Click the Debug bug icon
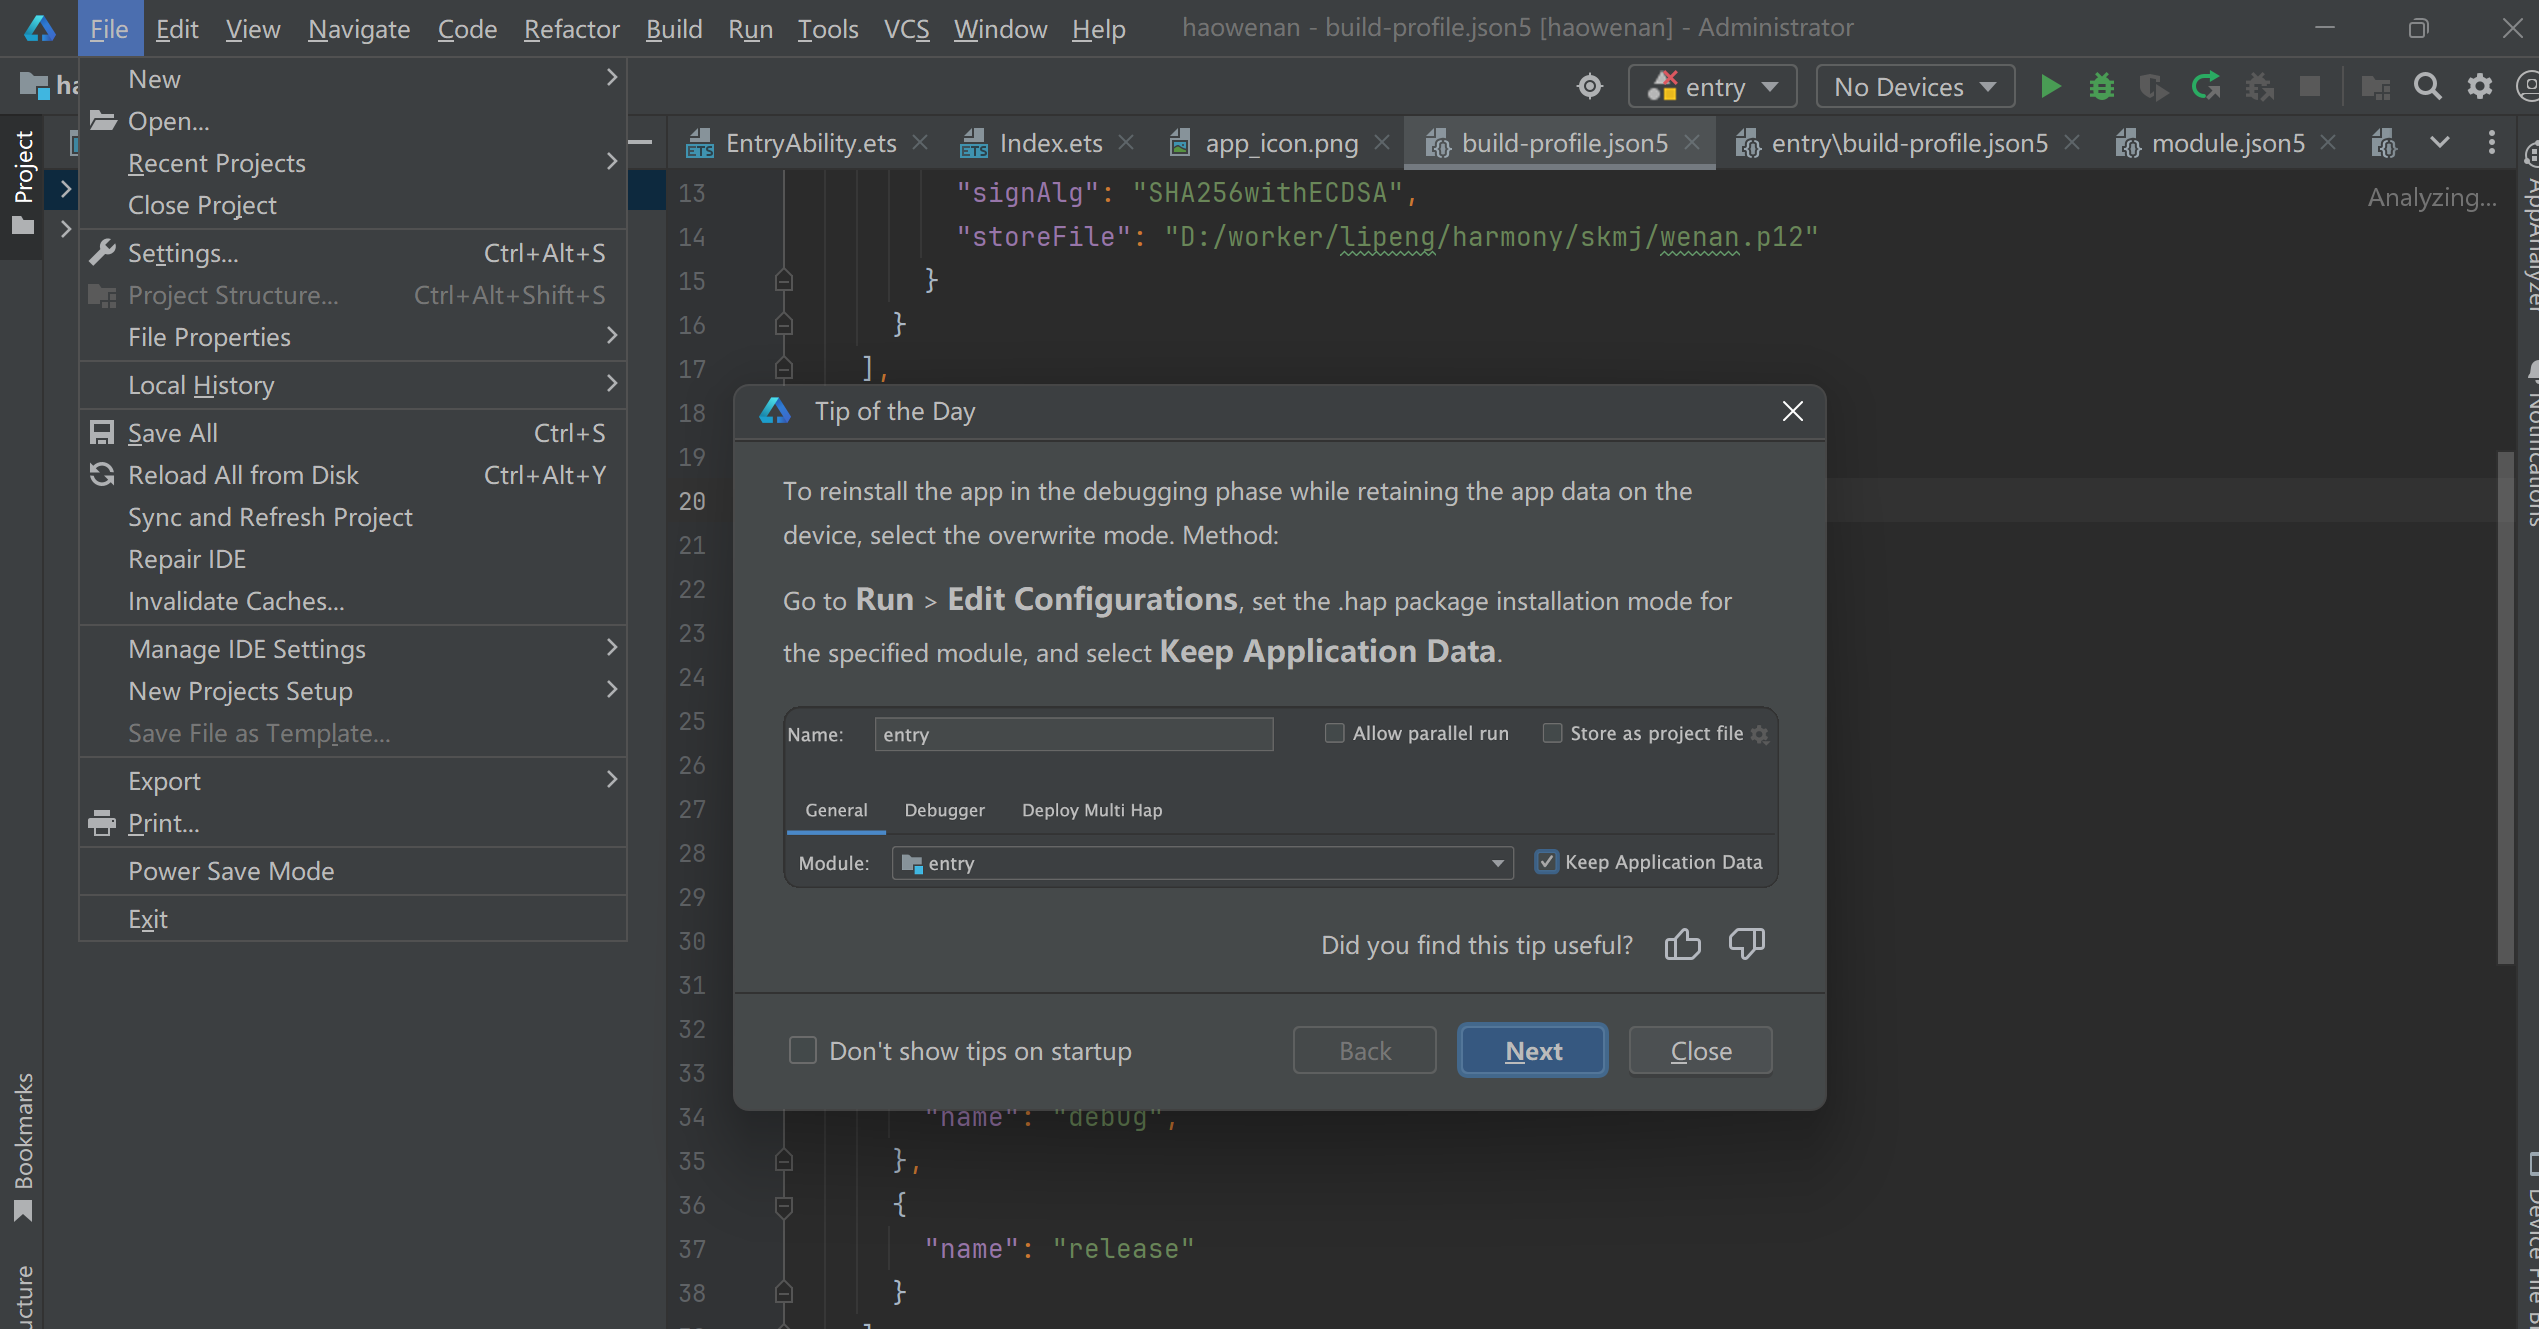This screenshot has height=1329, width=2539. pos(2101,87)
